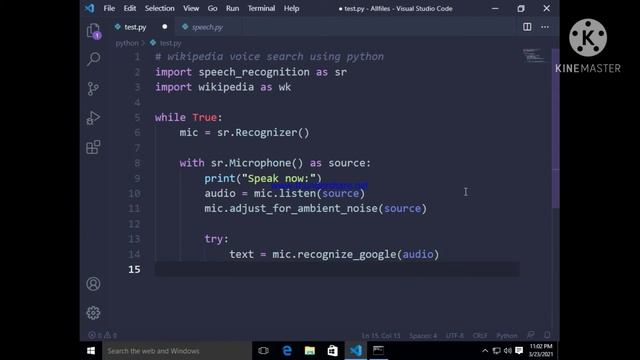Click the network icon in system tray
640x360 pixels.
[496, 351]
